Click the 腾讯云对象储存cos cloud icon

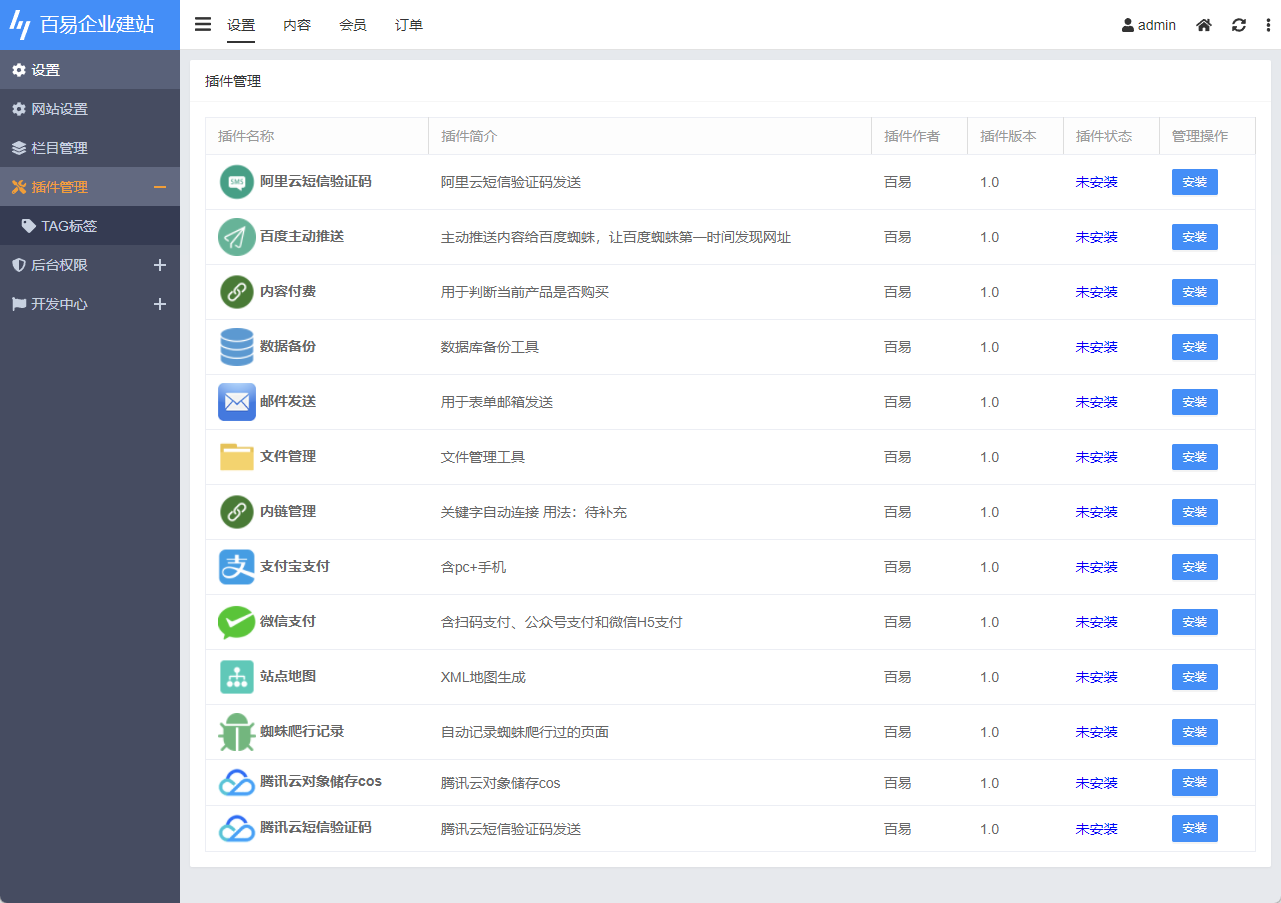[237, 783]
